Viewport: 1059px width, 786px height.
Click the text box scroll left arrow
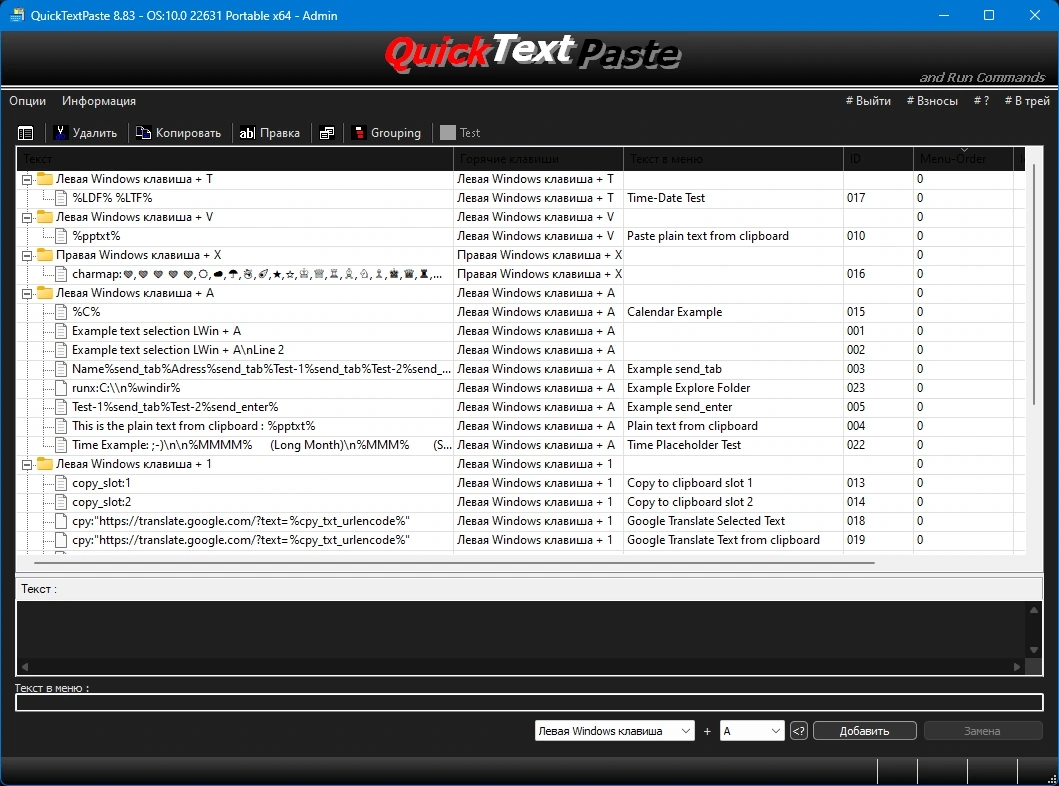click(x=24, y=666)
